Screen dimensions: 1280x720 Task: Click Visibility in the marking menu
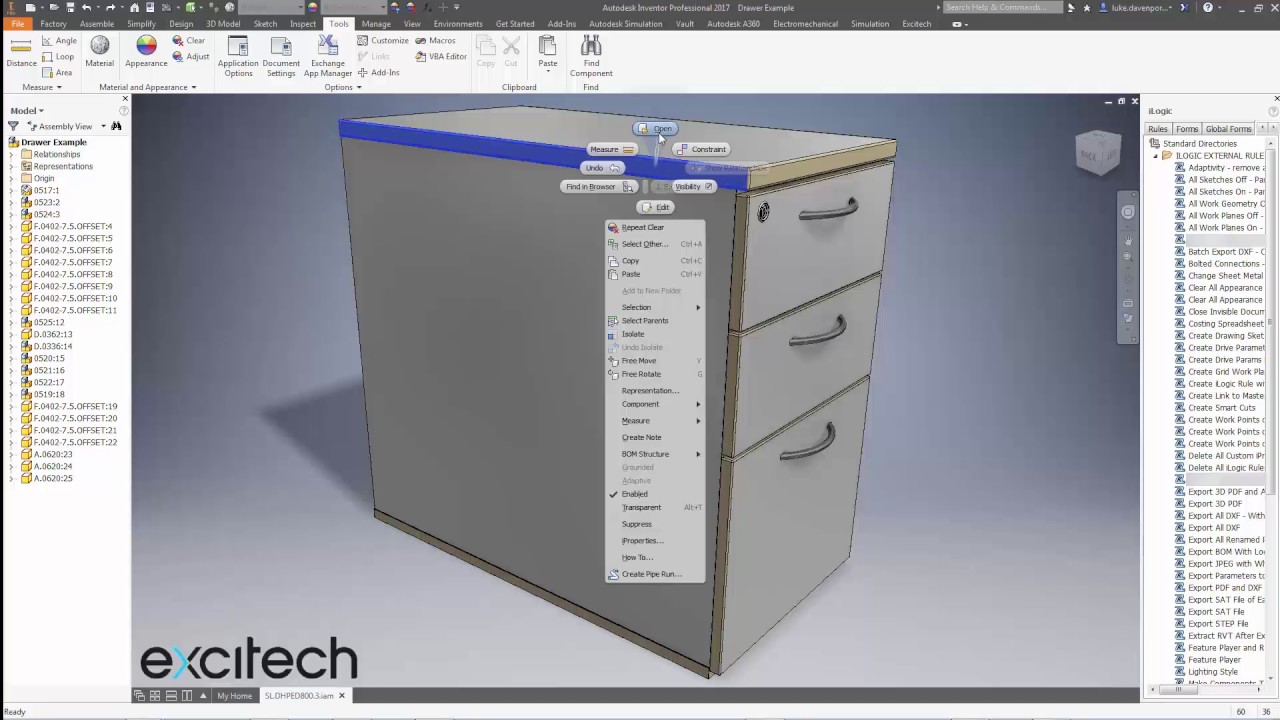pos(693,187)
